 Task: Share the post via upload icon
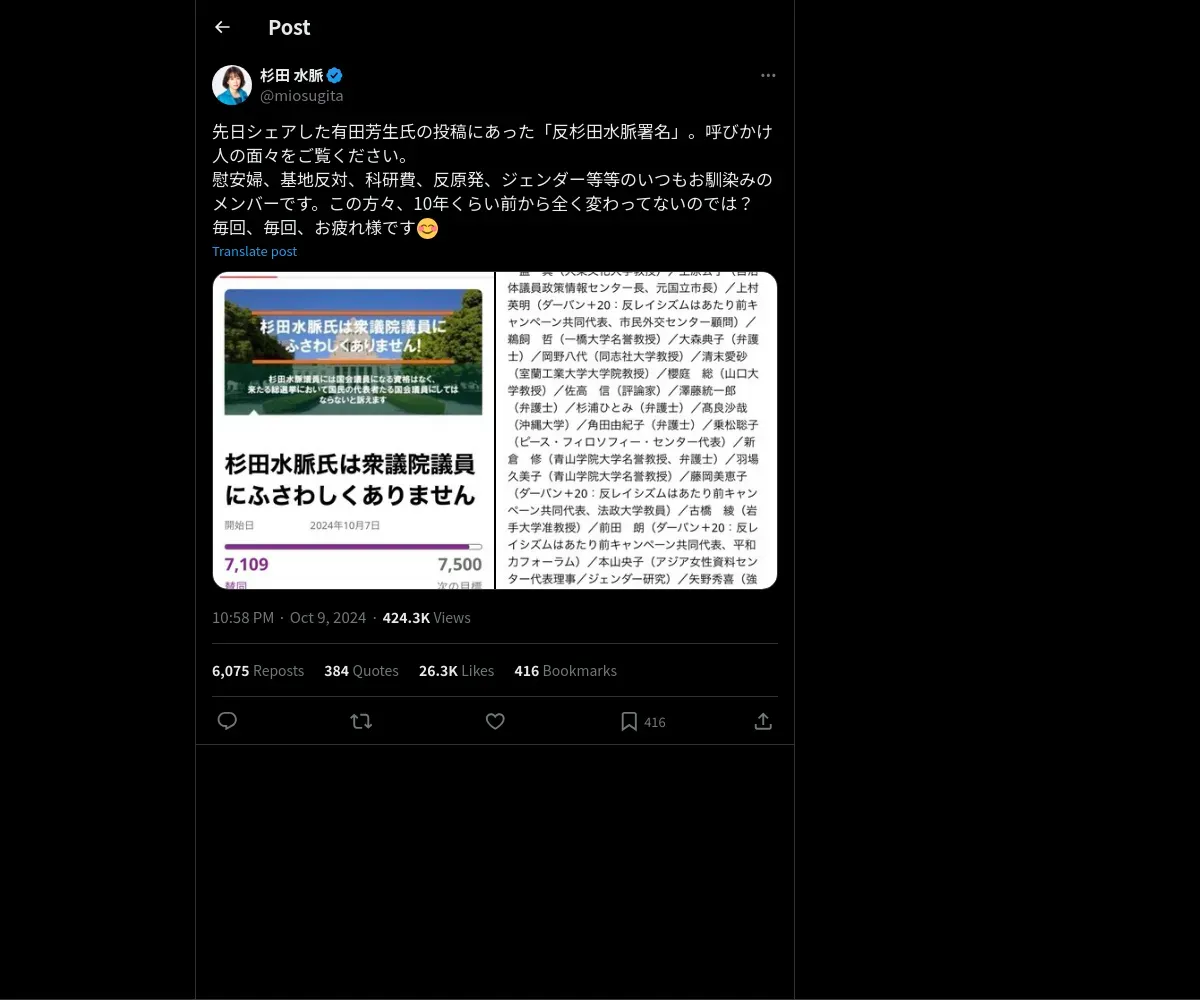[x=763, y=721]
